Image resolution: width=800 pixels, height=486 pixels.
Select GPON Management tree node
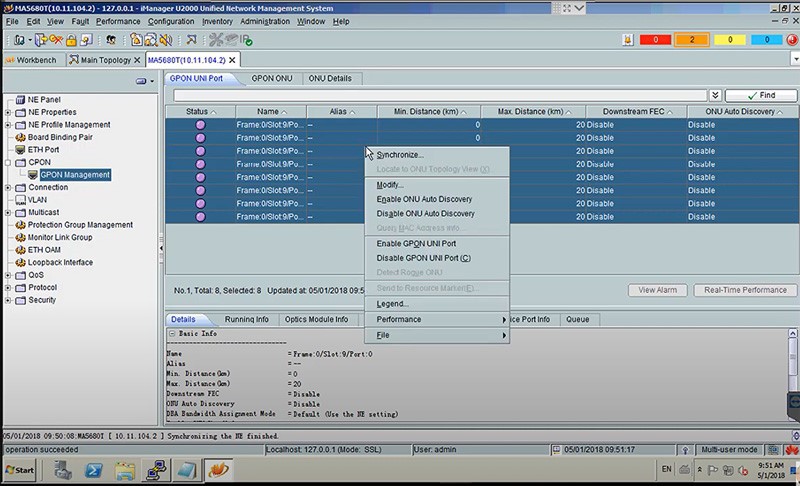point(75,175)
